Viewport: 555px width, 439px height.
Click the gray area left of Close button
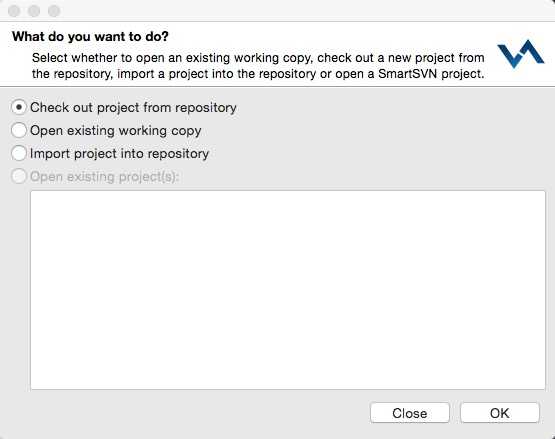point(198,413)
